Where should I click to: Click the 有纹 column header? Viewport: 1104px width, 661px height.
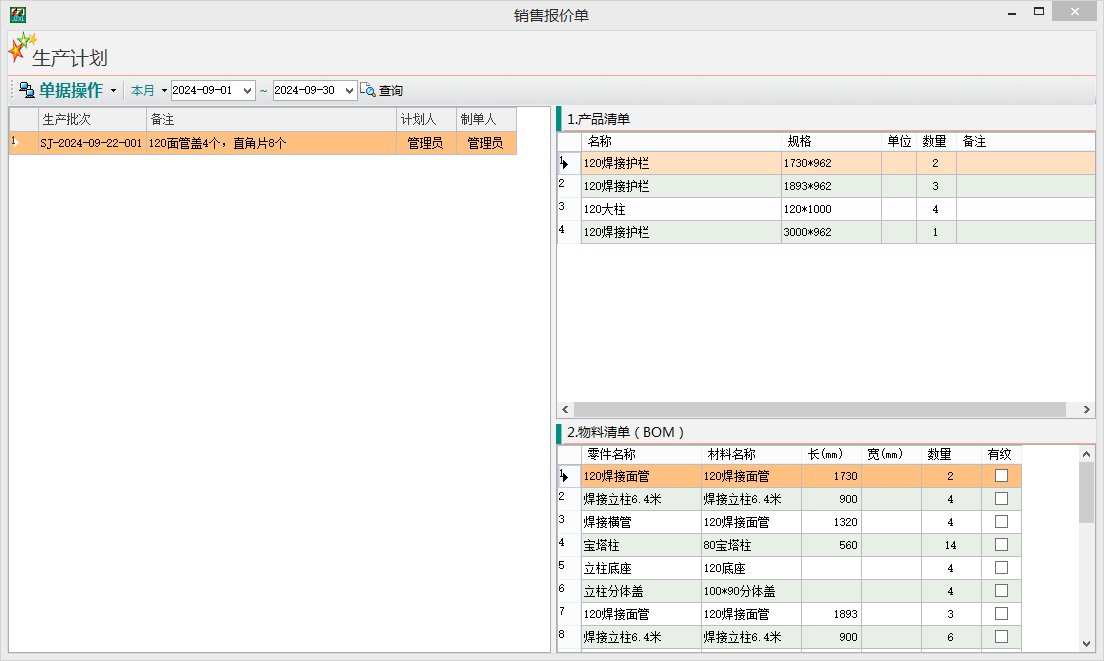pos(1000,455)
